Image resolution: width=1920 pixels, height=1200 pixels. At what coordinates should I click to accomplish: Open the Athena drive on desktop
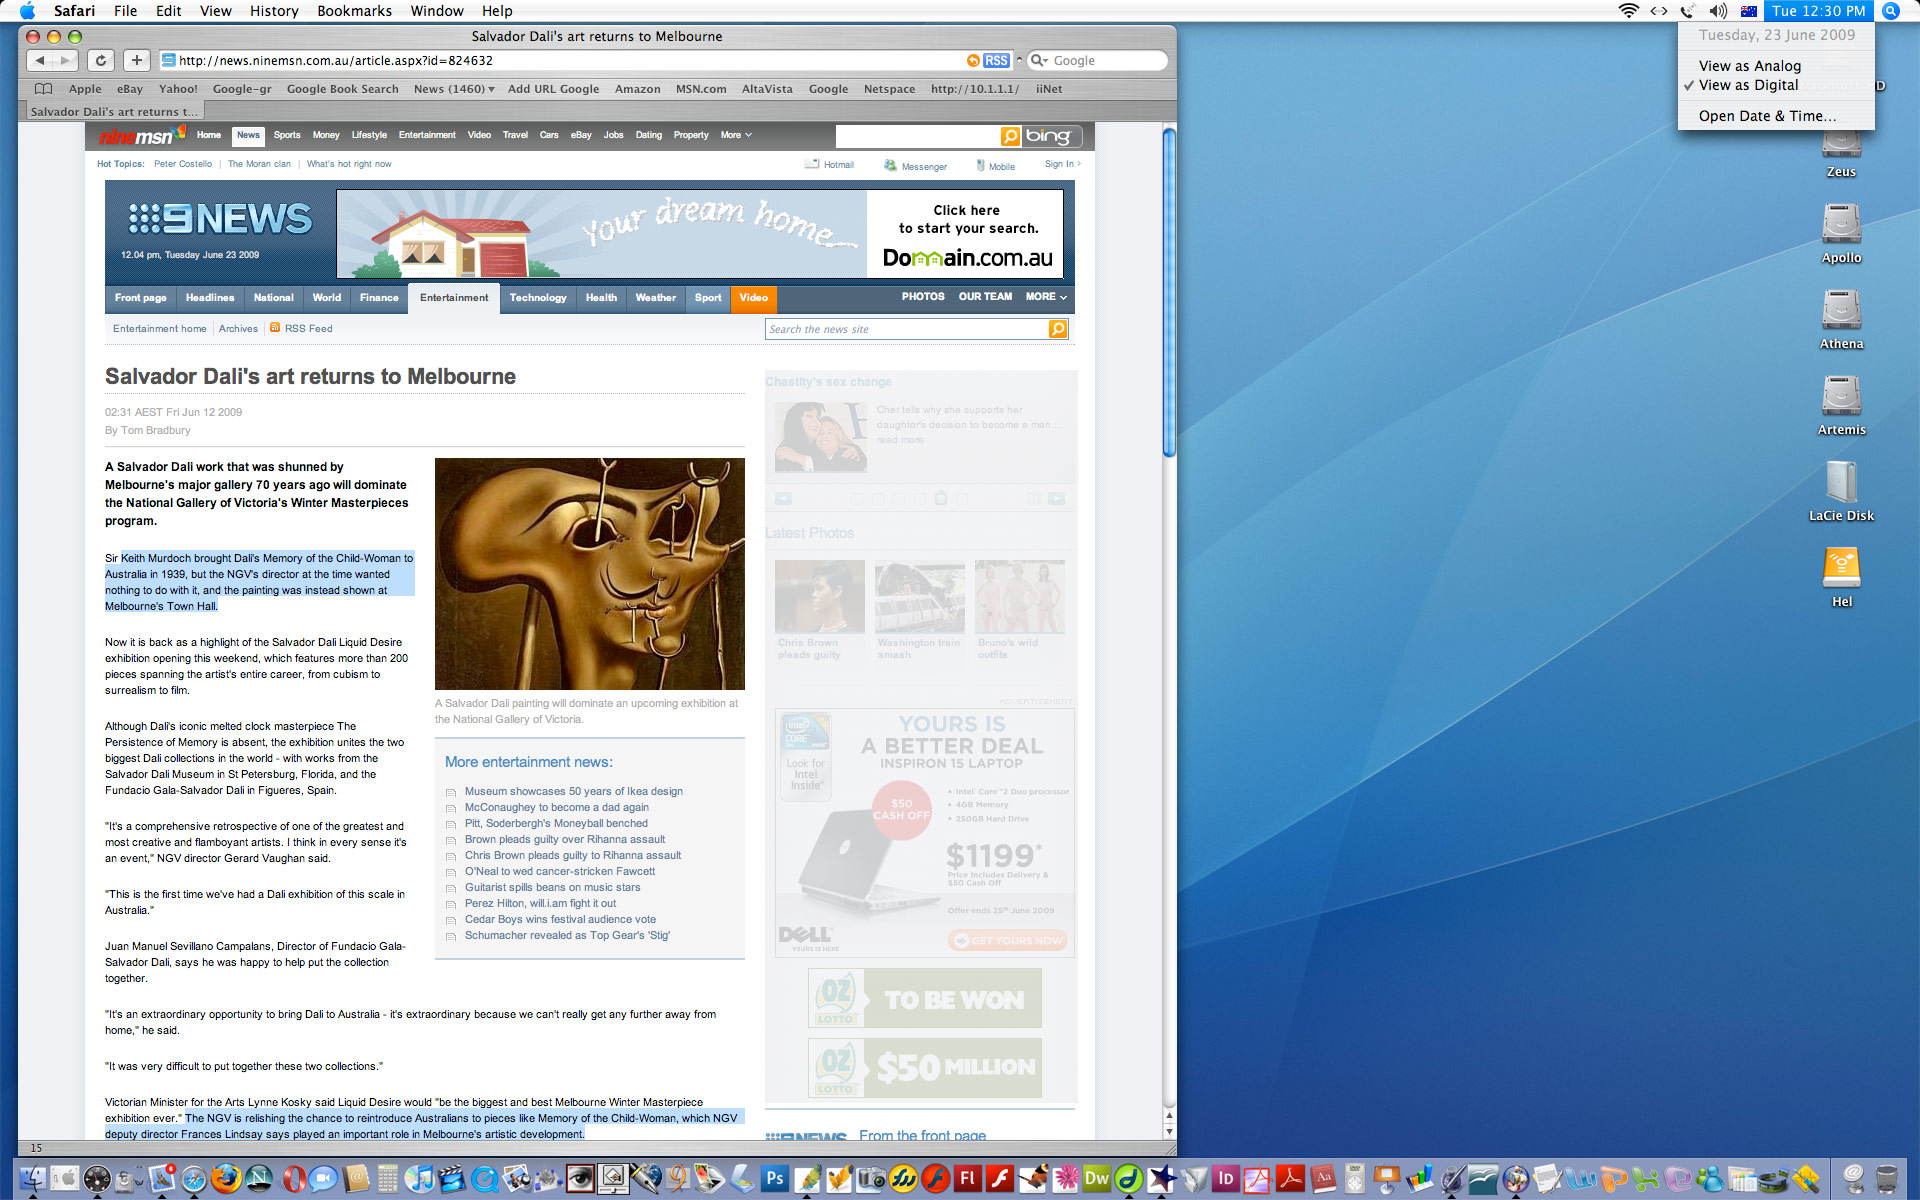pyautogui.click(x=1841, y=310)
